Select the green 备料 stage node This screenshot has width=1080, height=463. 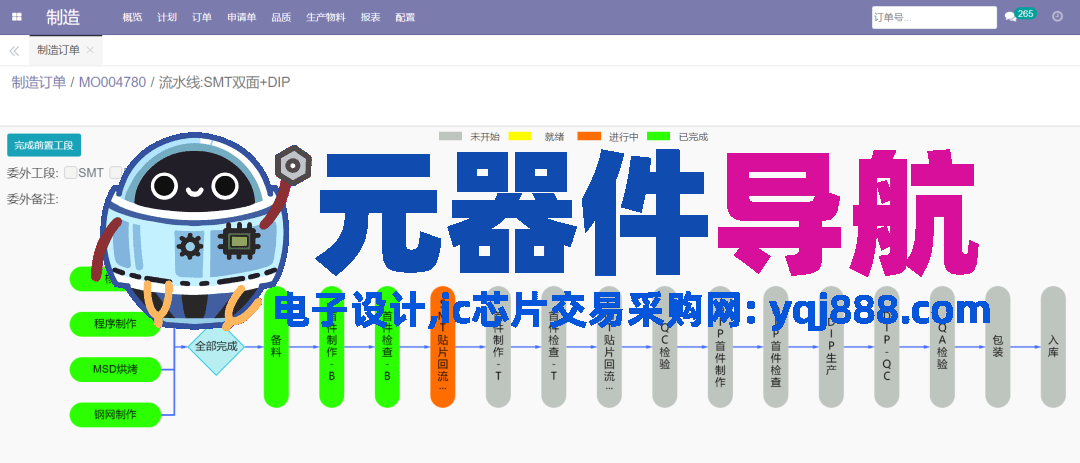276,347
